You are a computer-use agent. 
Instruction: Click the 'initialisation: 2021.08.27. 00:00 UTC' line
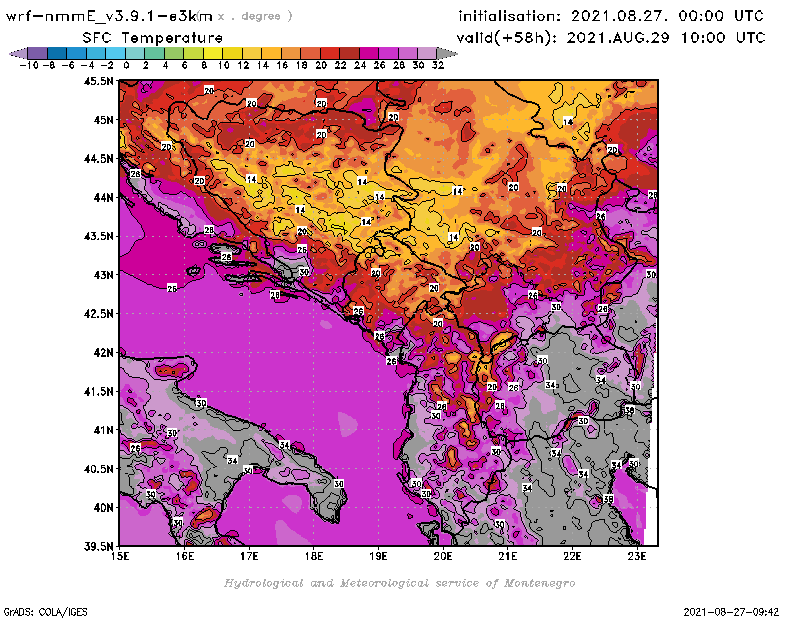coord(611,16)
